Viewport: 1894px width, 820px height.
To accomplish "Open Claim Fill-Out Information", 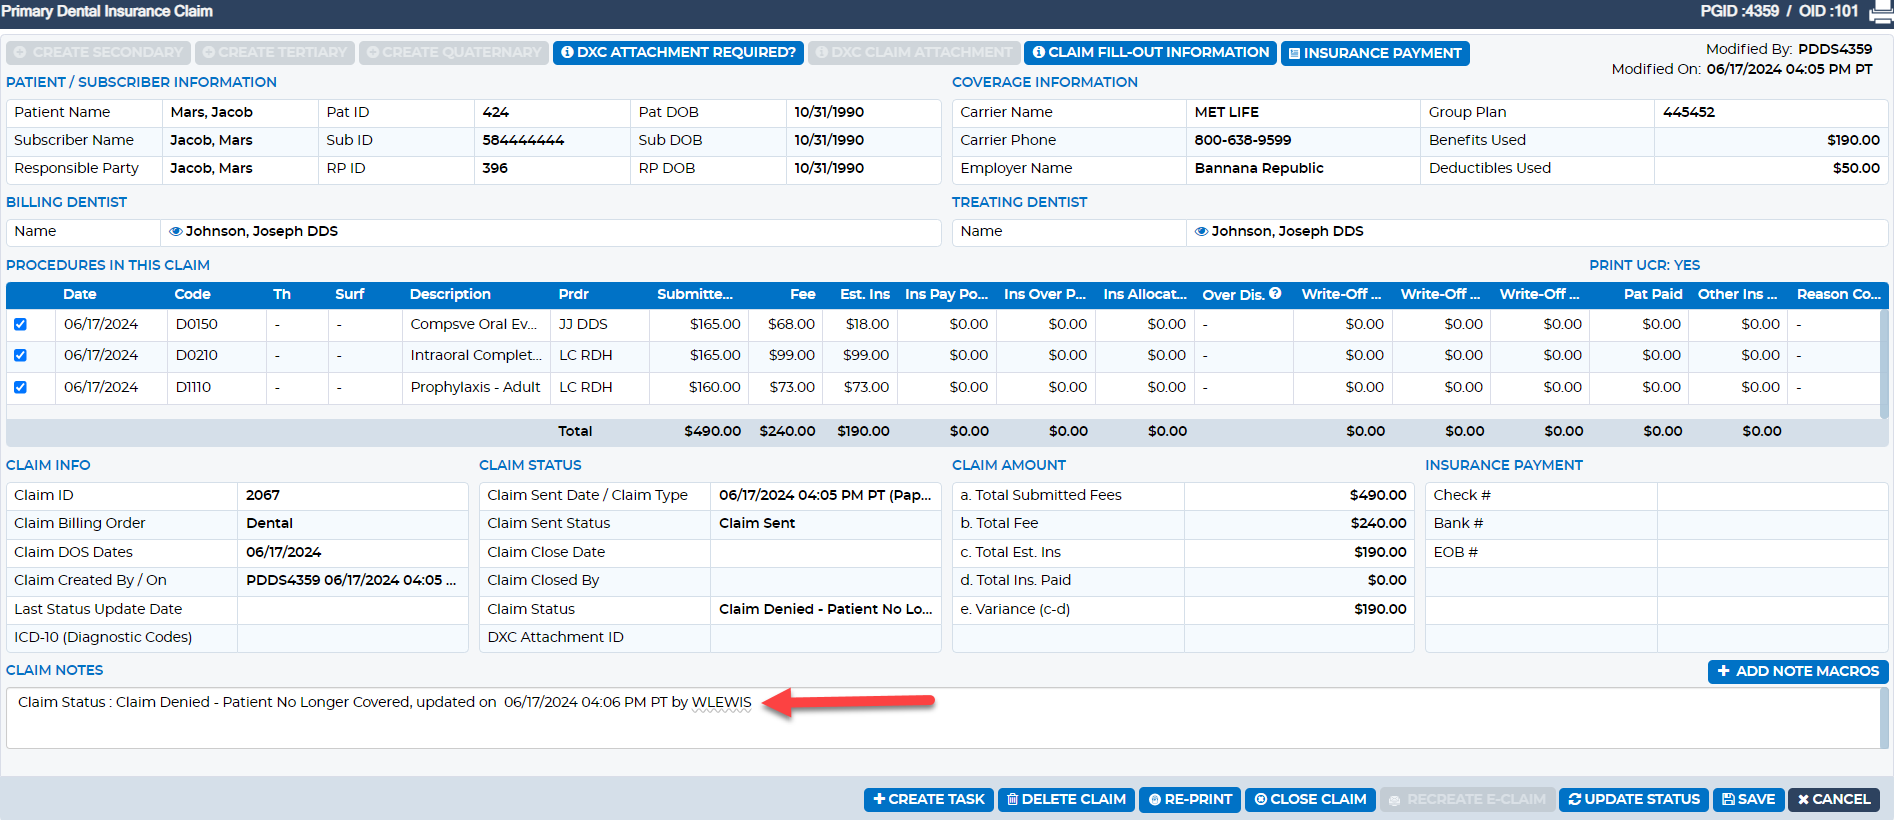I will coord(1151,52).
